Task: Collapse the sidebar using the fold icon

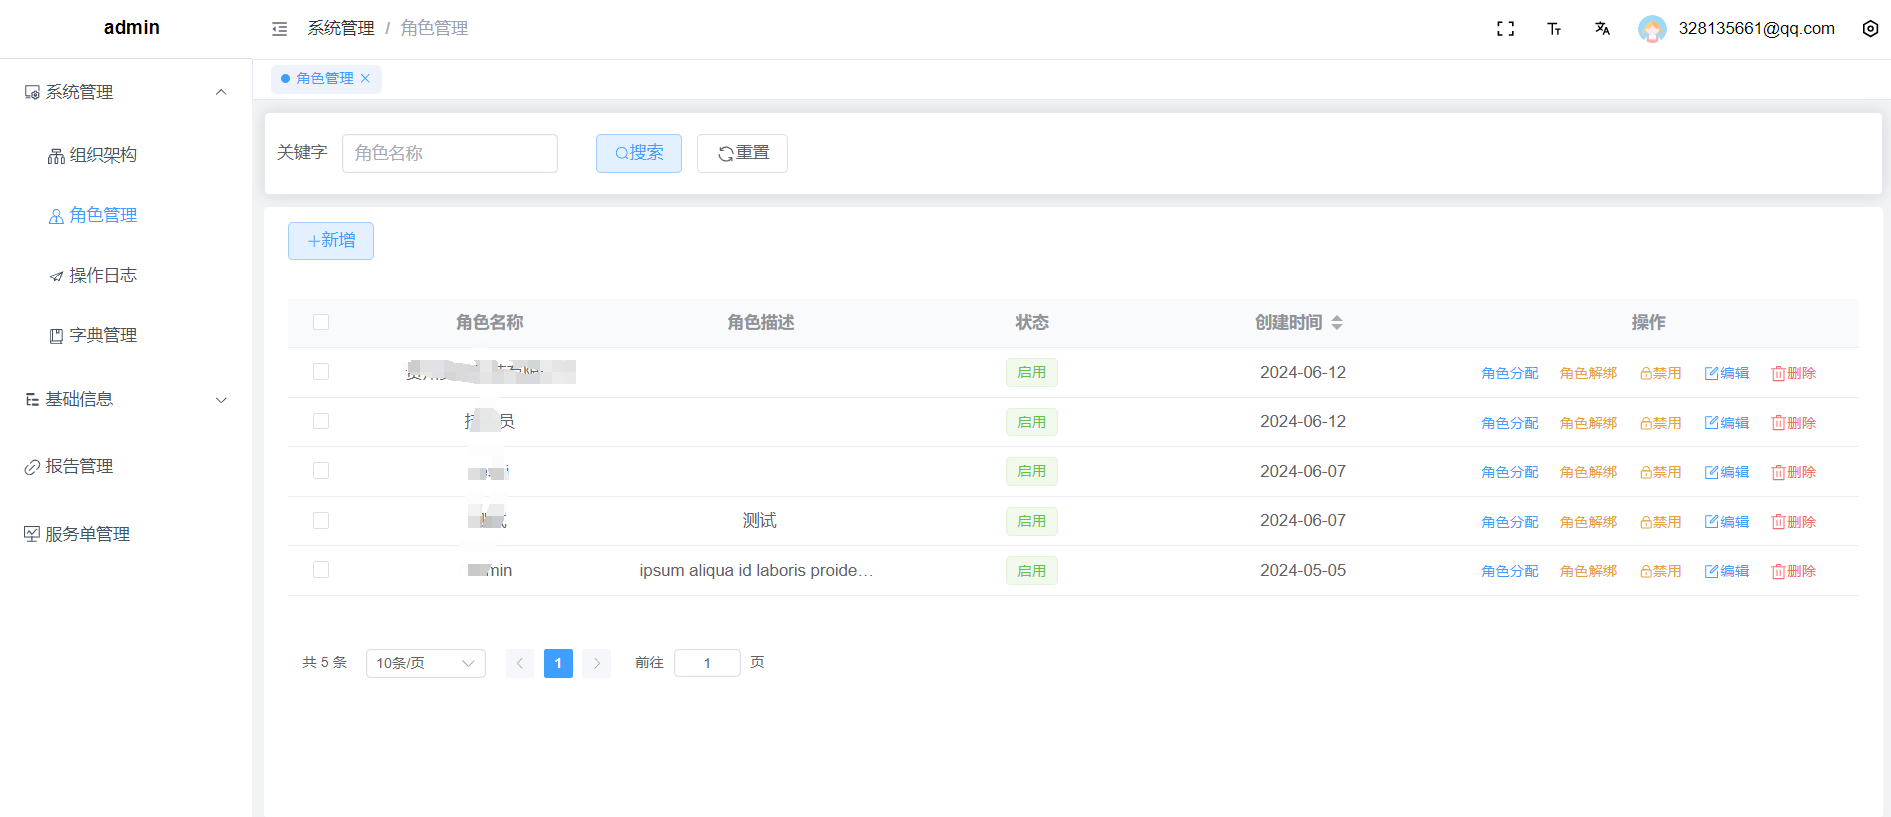Action: pyautogui.click(x=279, y=29)
